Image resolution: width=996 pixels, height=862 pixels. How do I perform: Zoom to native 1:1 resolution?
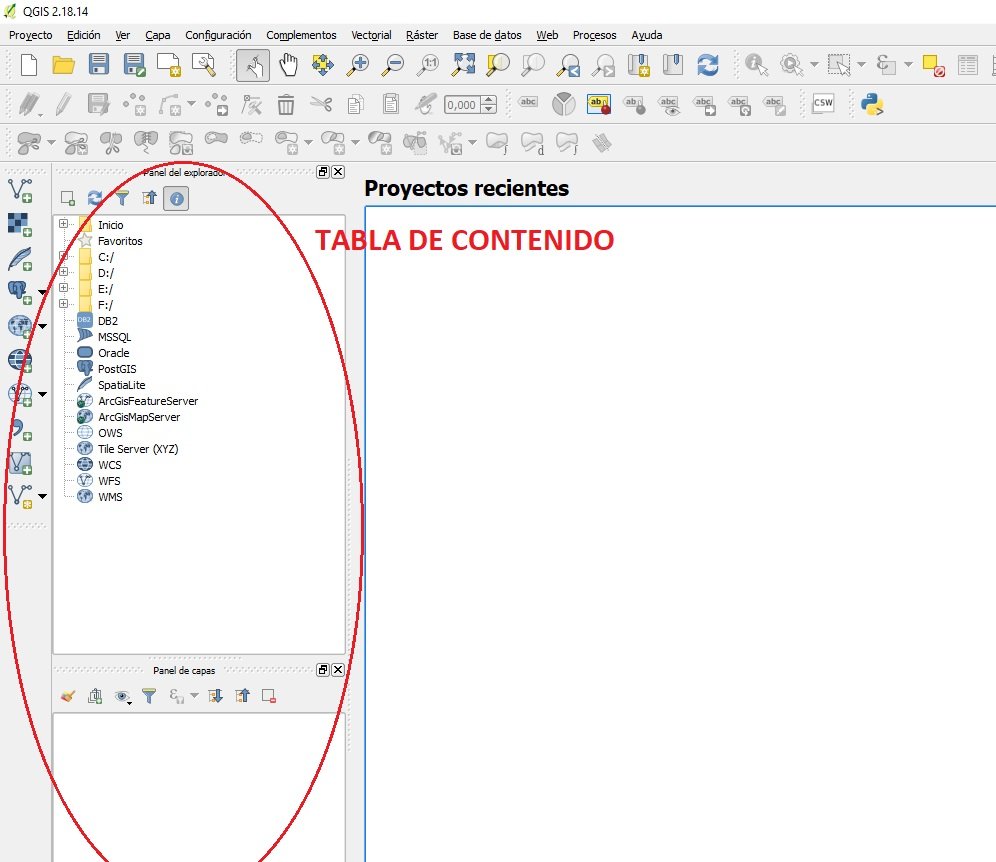tap(428, 65)
